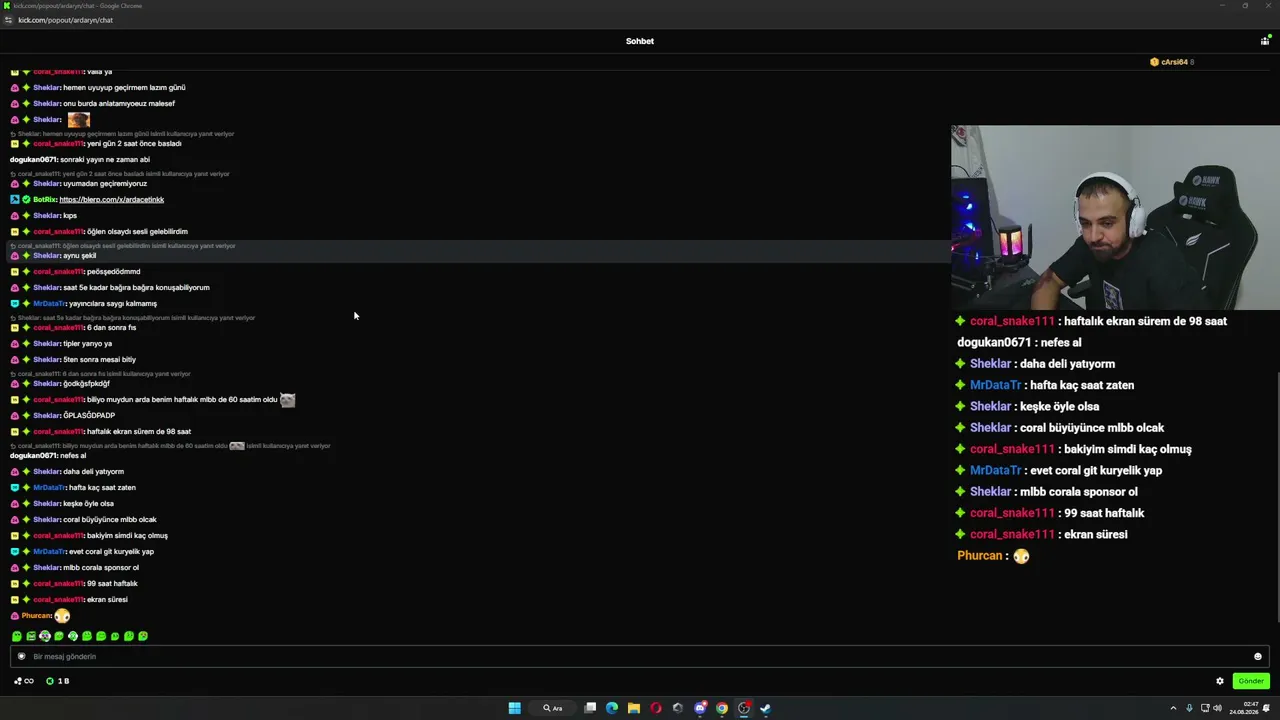Click message 'coral büyüyünce mlbb olcak'
This screenshot has width=1280, height=720.
pos(110,519)
